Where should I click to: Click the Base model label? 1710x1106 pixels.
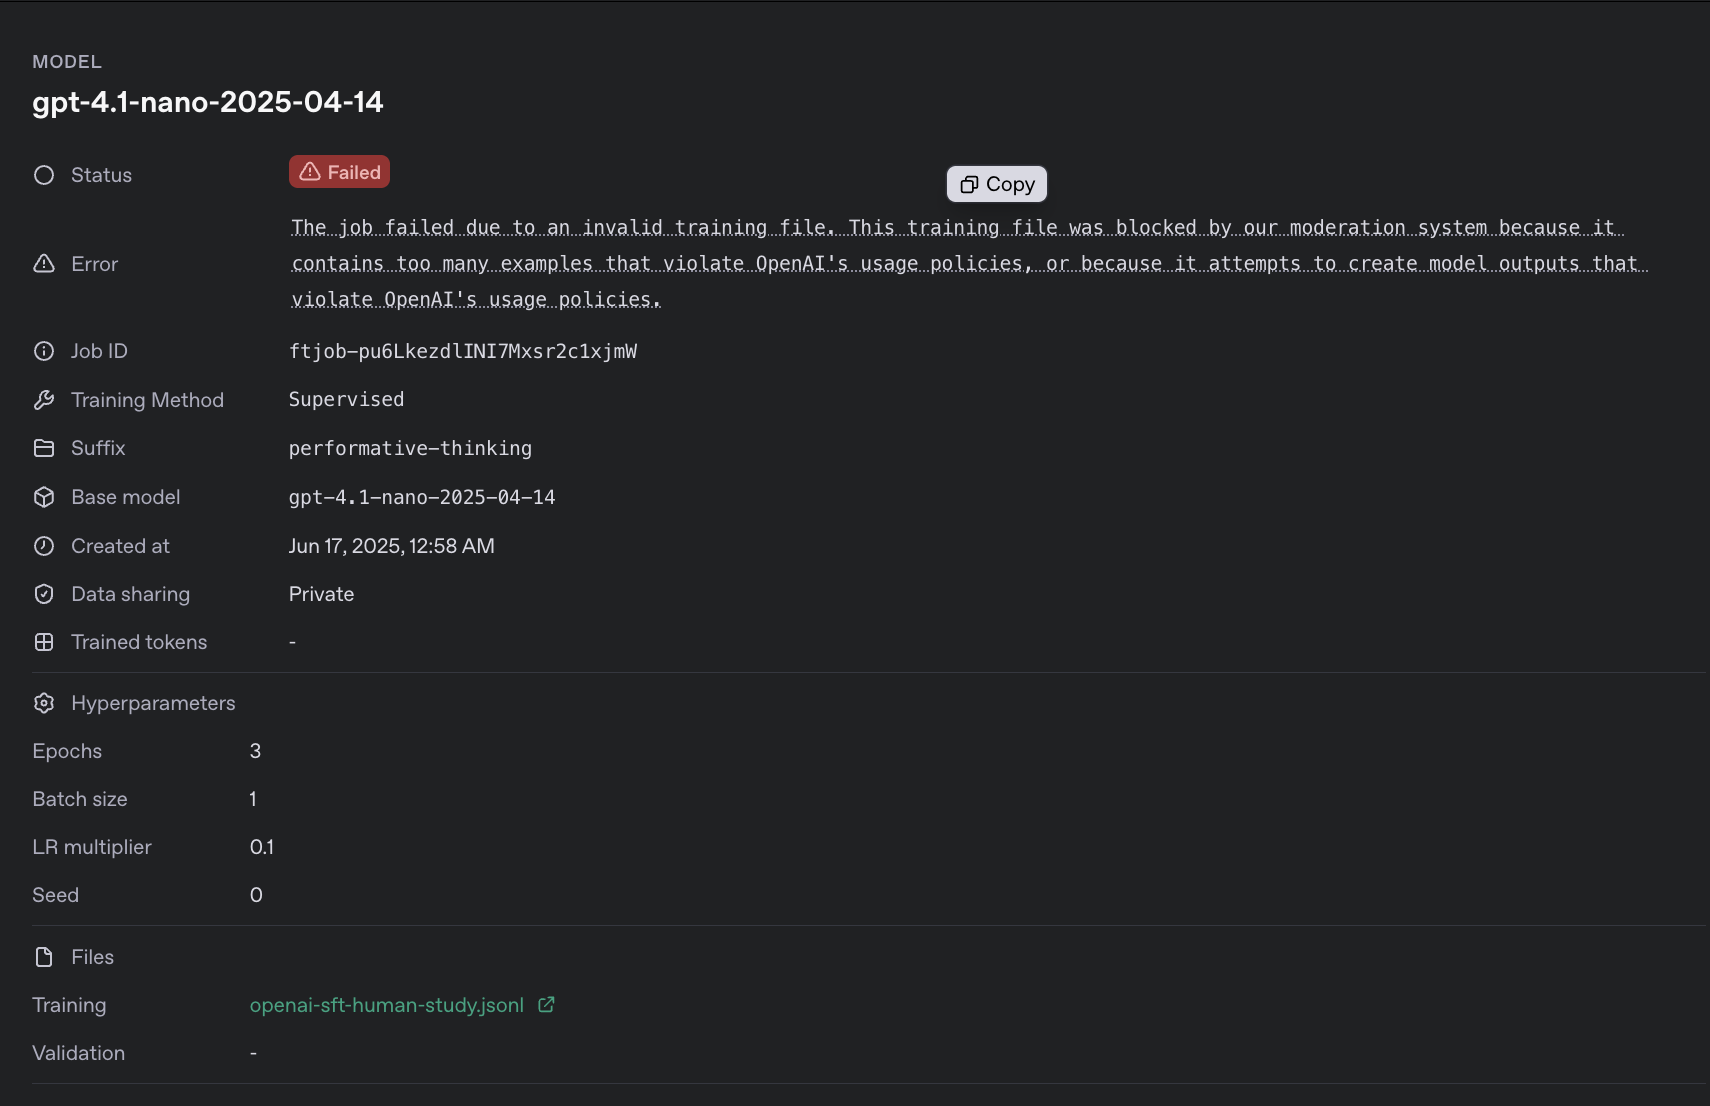coord(126,497)
